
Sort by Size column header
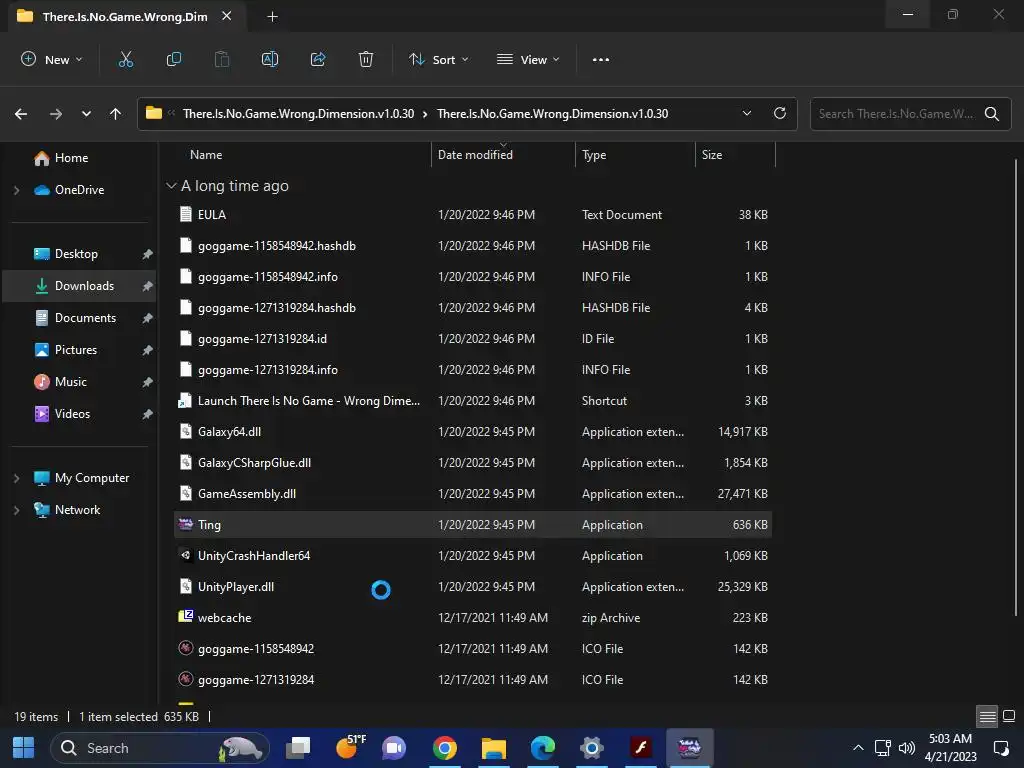[x=712, y=155]
